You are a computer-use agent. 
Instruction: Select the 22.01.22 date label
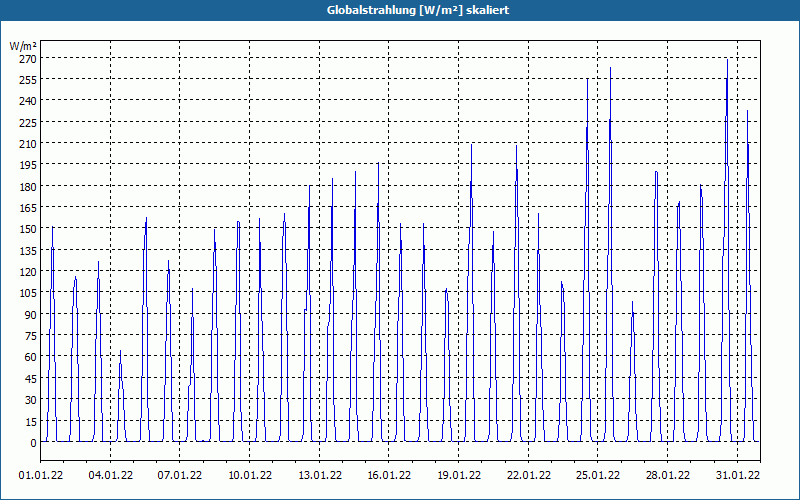coord(529,475)
